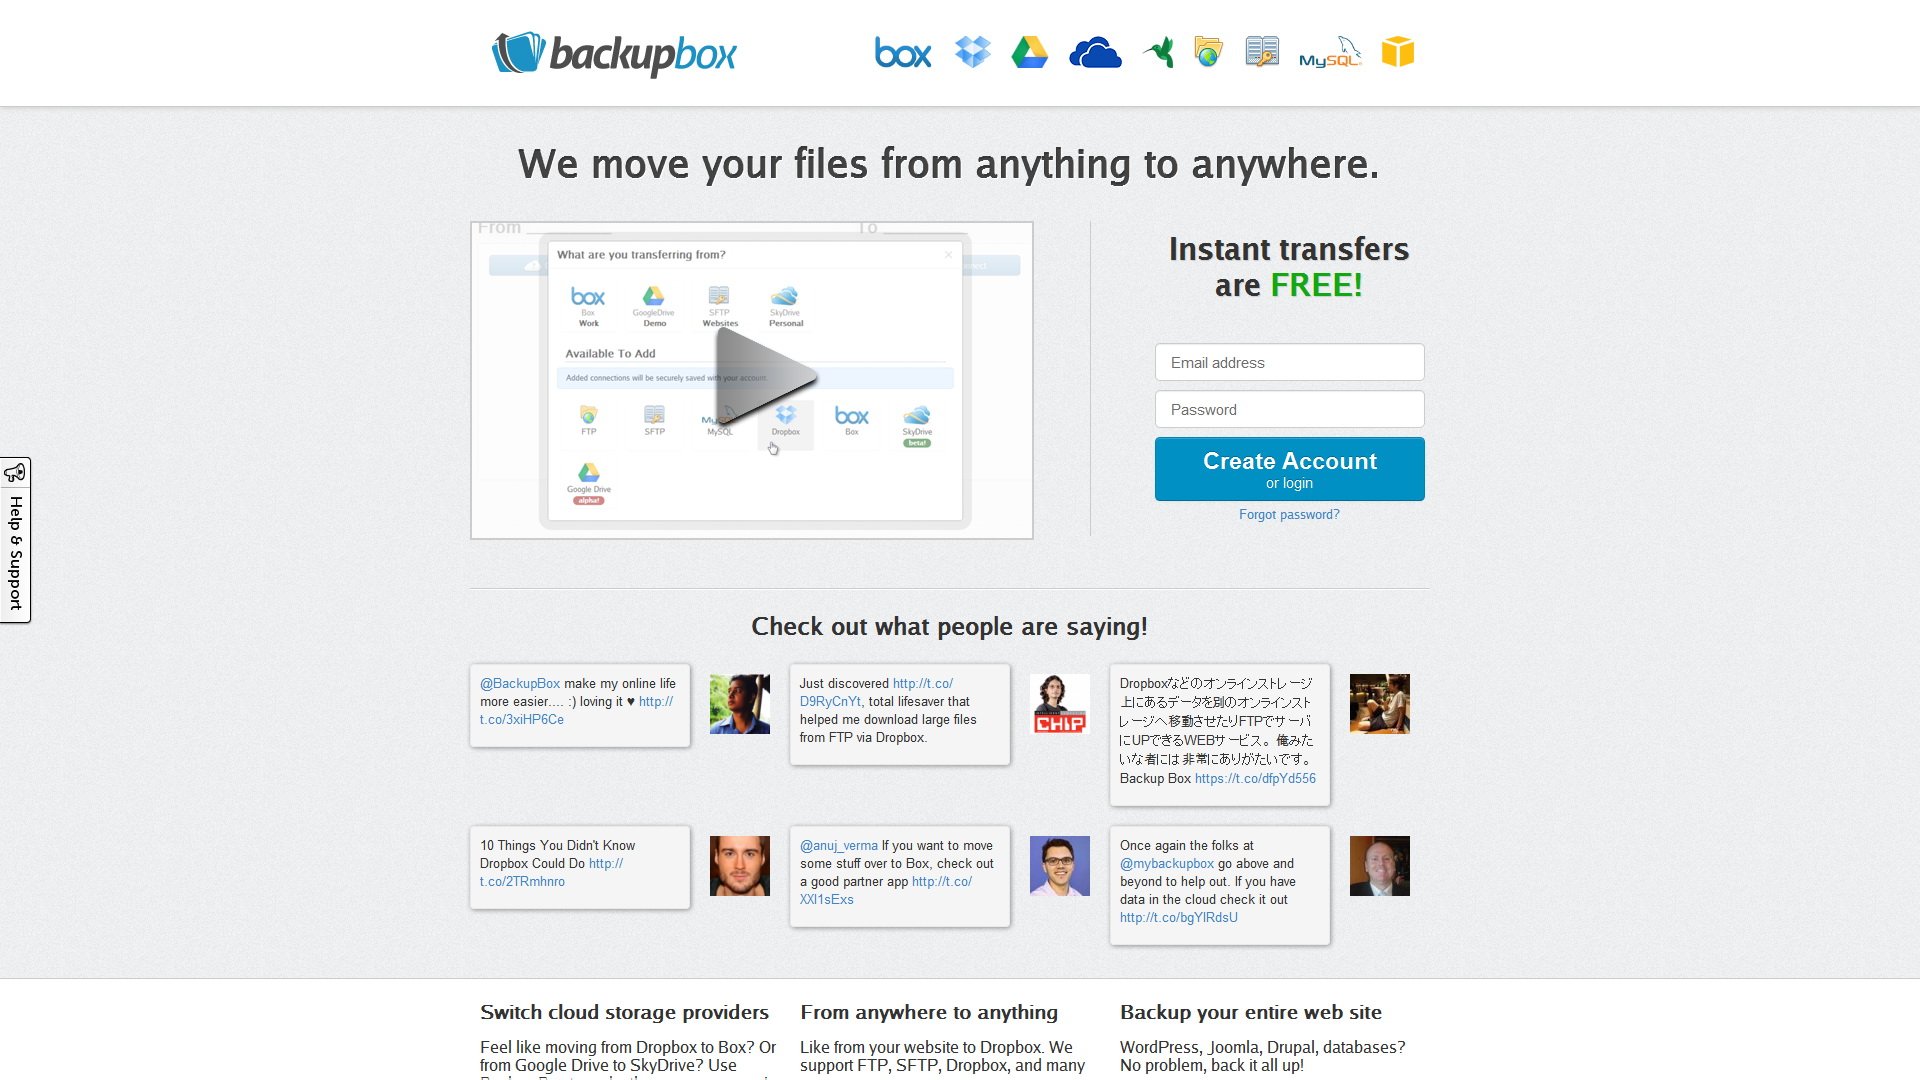This screenshot has height=1080, width=1920.
Task: Click the @BackupBox mention link
Action: pyautogui.click(x=520, y=683)
